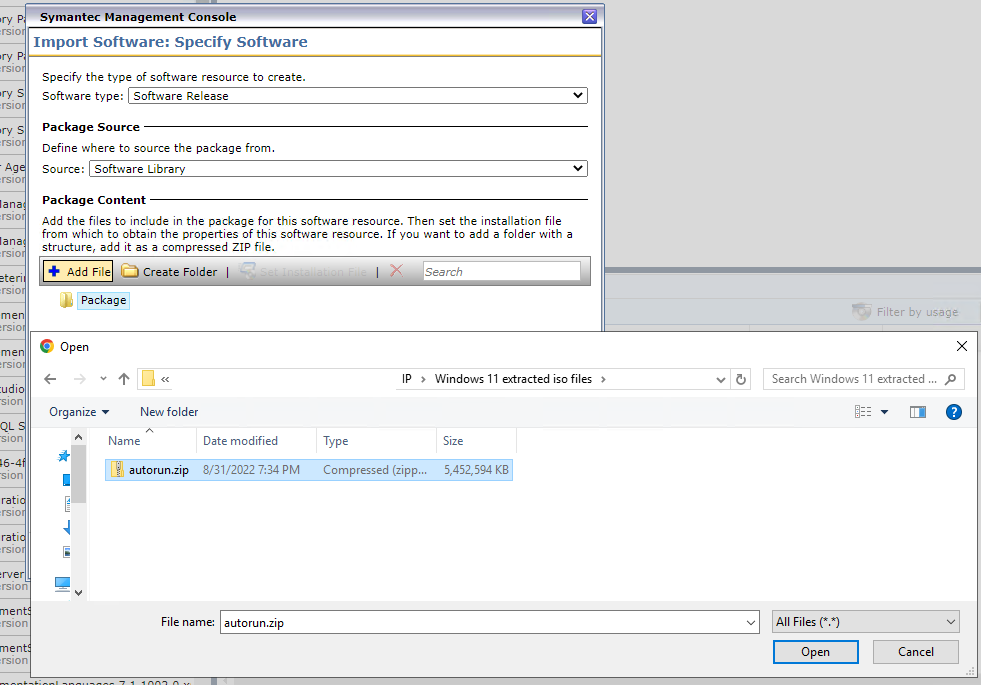Click the address bar folder icon

tap(148, 379)
